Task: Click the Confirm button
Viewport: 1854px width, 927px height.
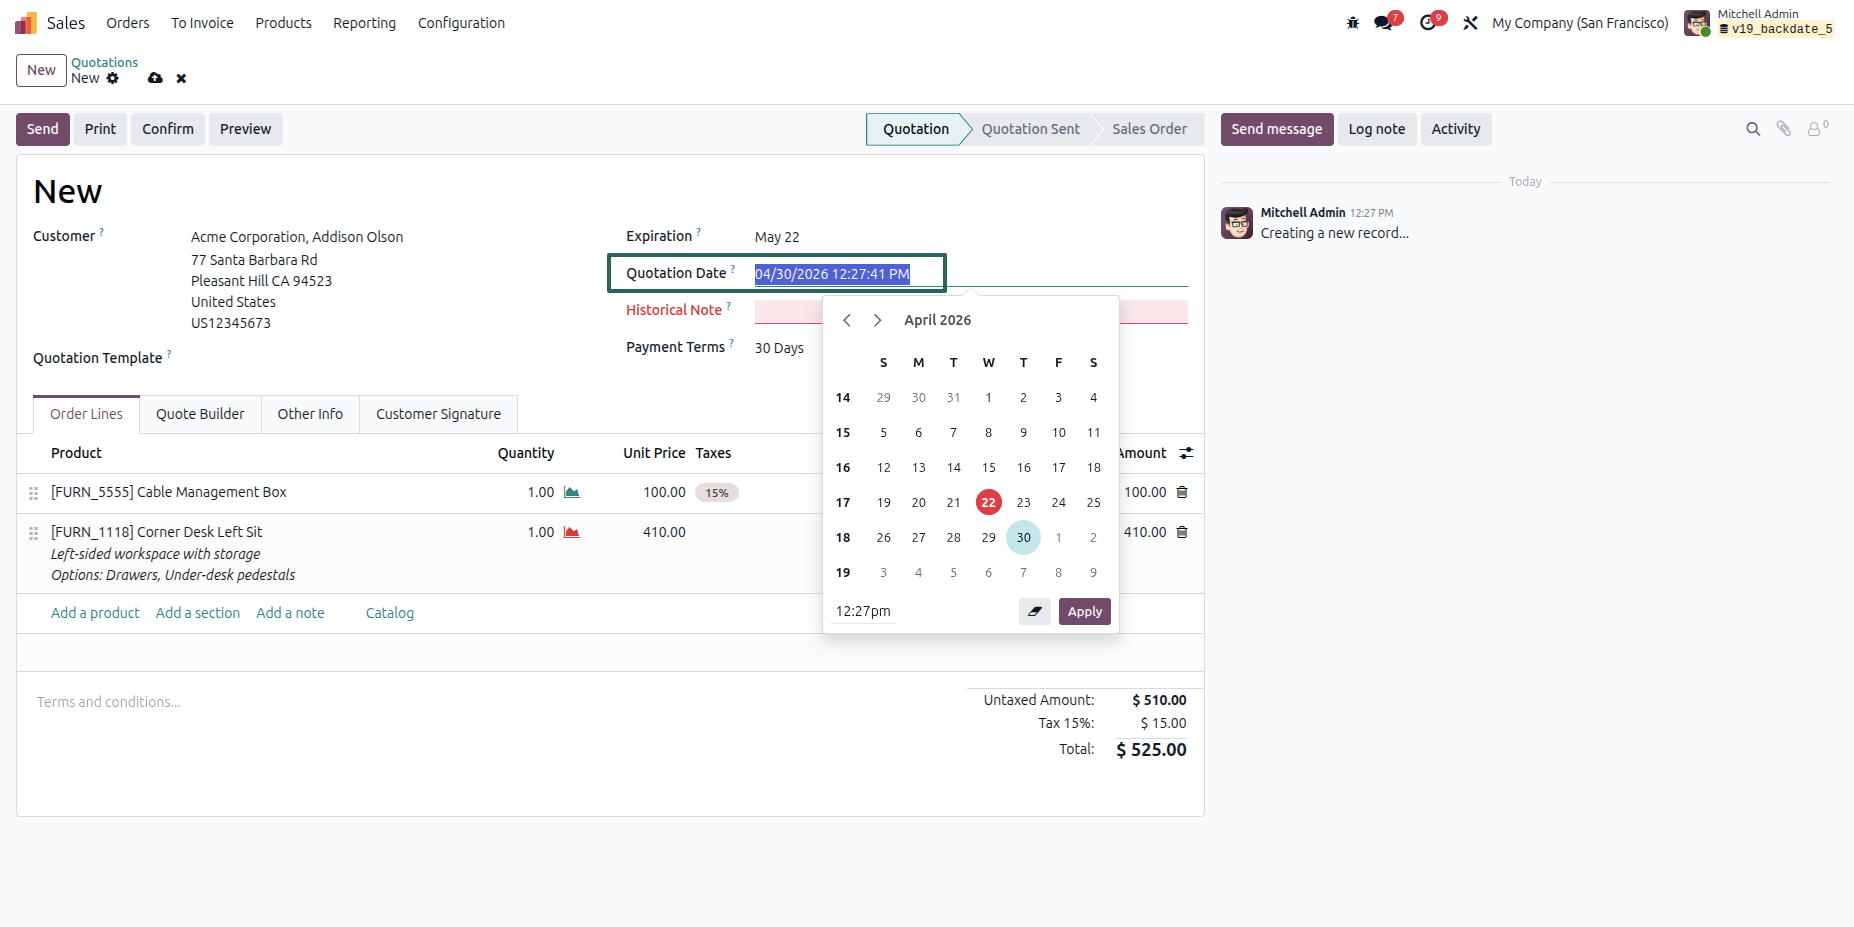Action: [x=168, y=129]
